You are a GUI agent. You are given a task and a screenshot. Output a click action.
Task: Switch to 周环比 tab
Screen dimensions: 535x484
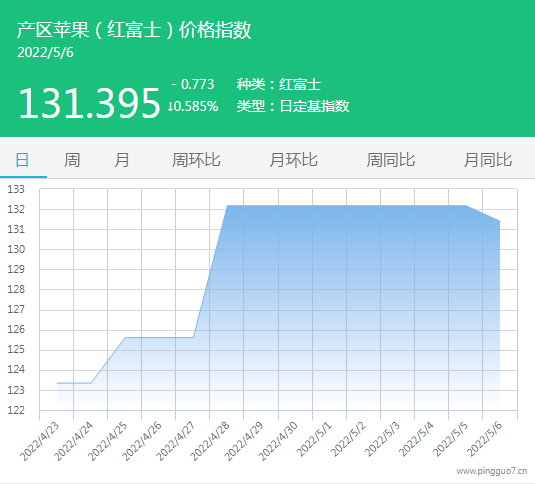pos(196,160)
